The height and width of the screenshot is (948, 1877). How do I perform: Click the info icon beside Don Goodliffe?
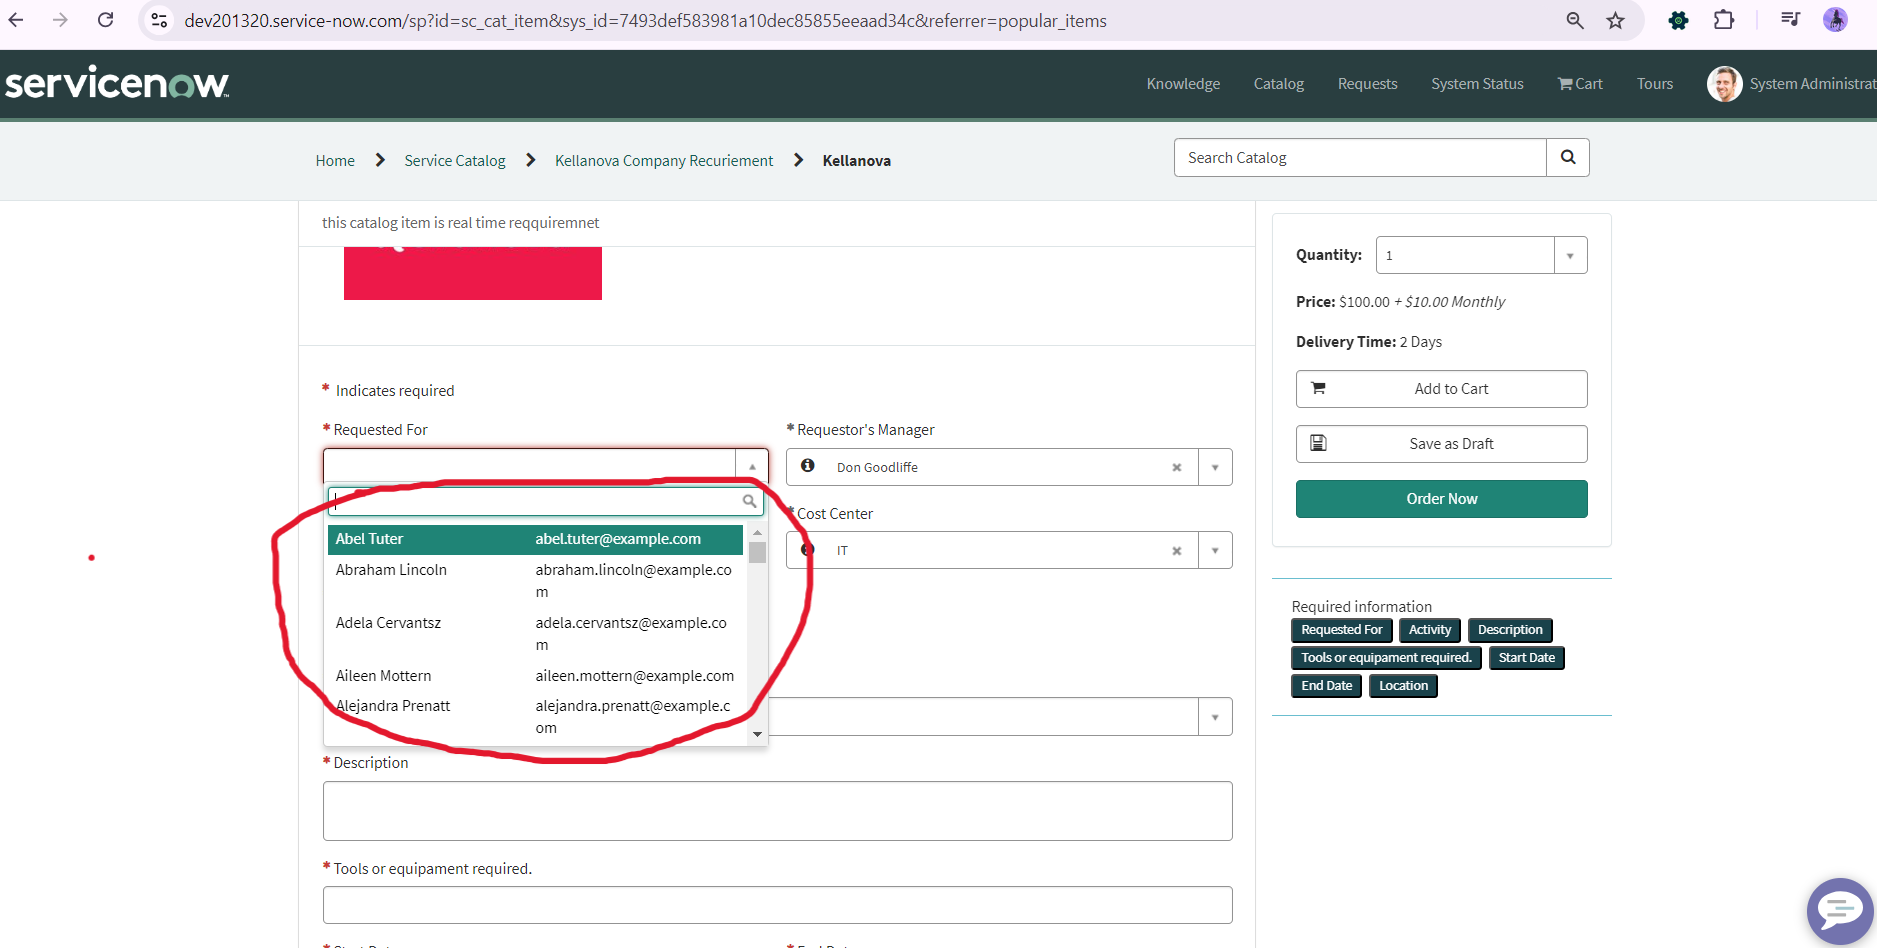807,466
